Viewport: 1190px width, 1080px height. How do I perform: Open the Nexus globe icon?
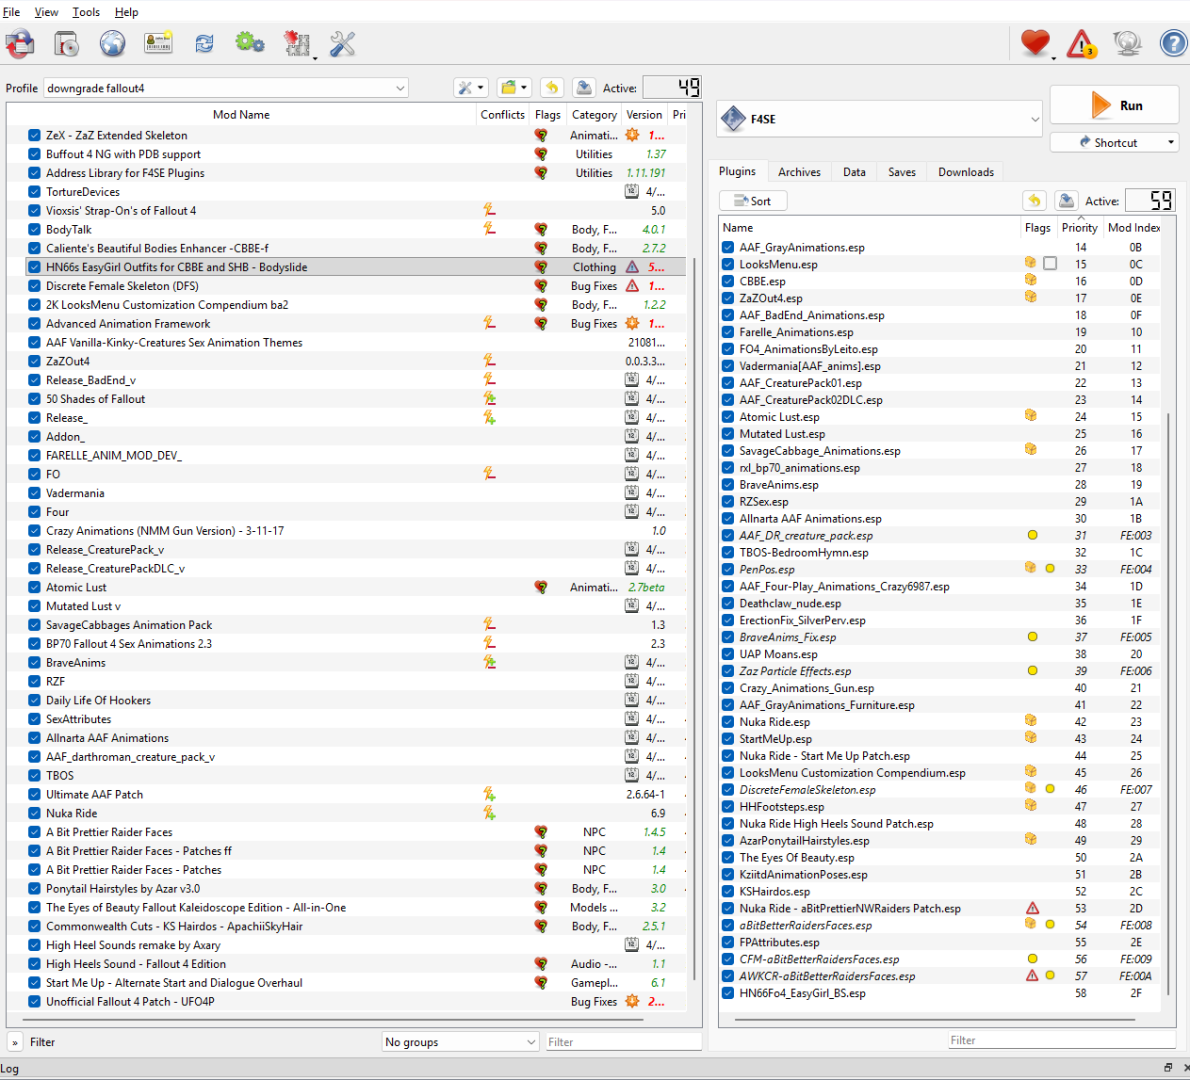pos(112,44)
